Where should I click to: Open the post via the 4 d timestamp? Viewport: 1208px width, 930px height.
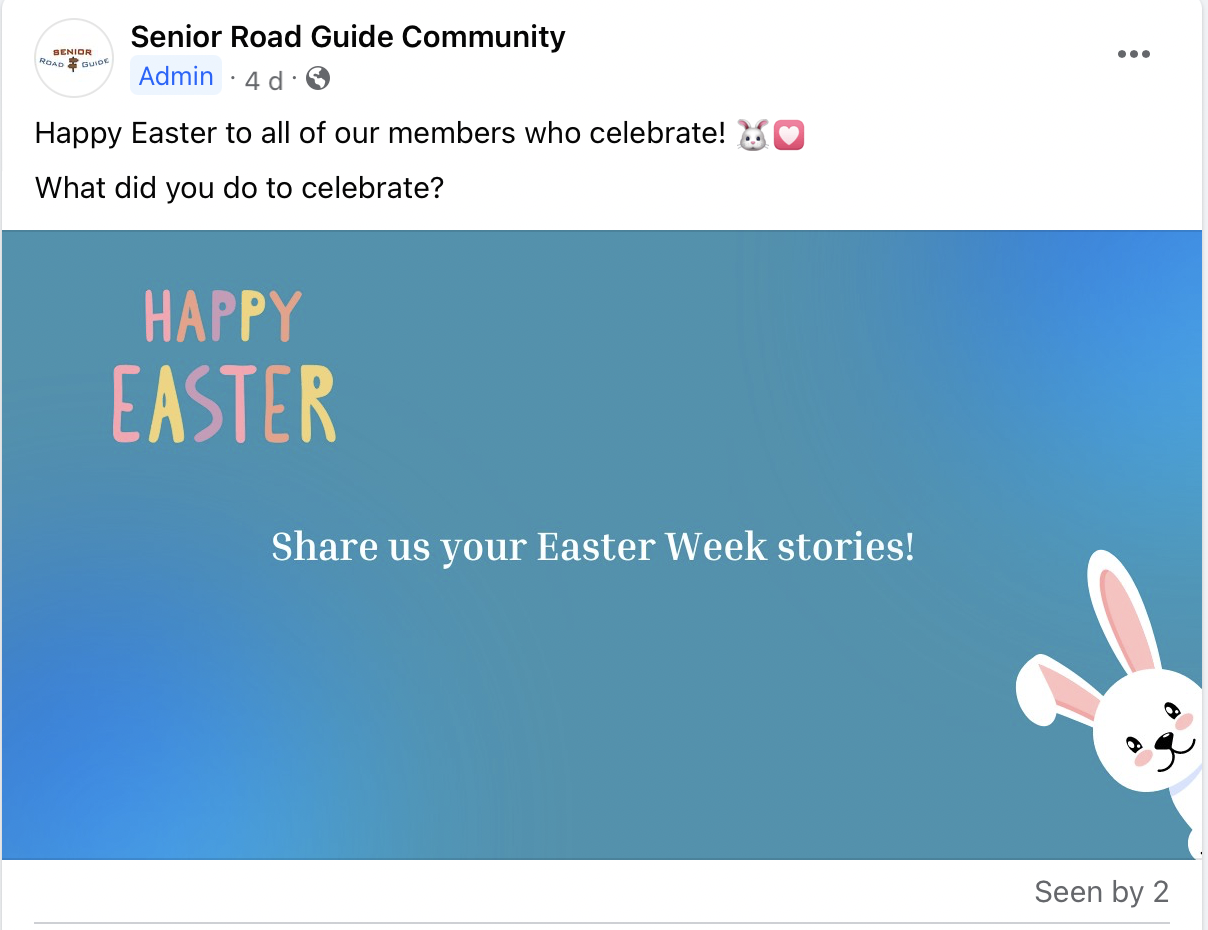(264, 80)
